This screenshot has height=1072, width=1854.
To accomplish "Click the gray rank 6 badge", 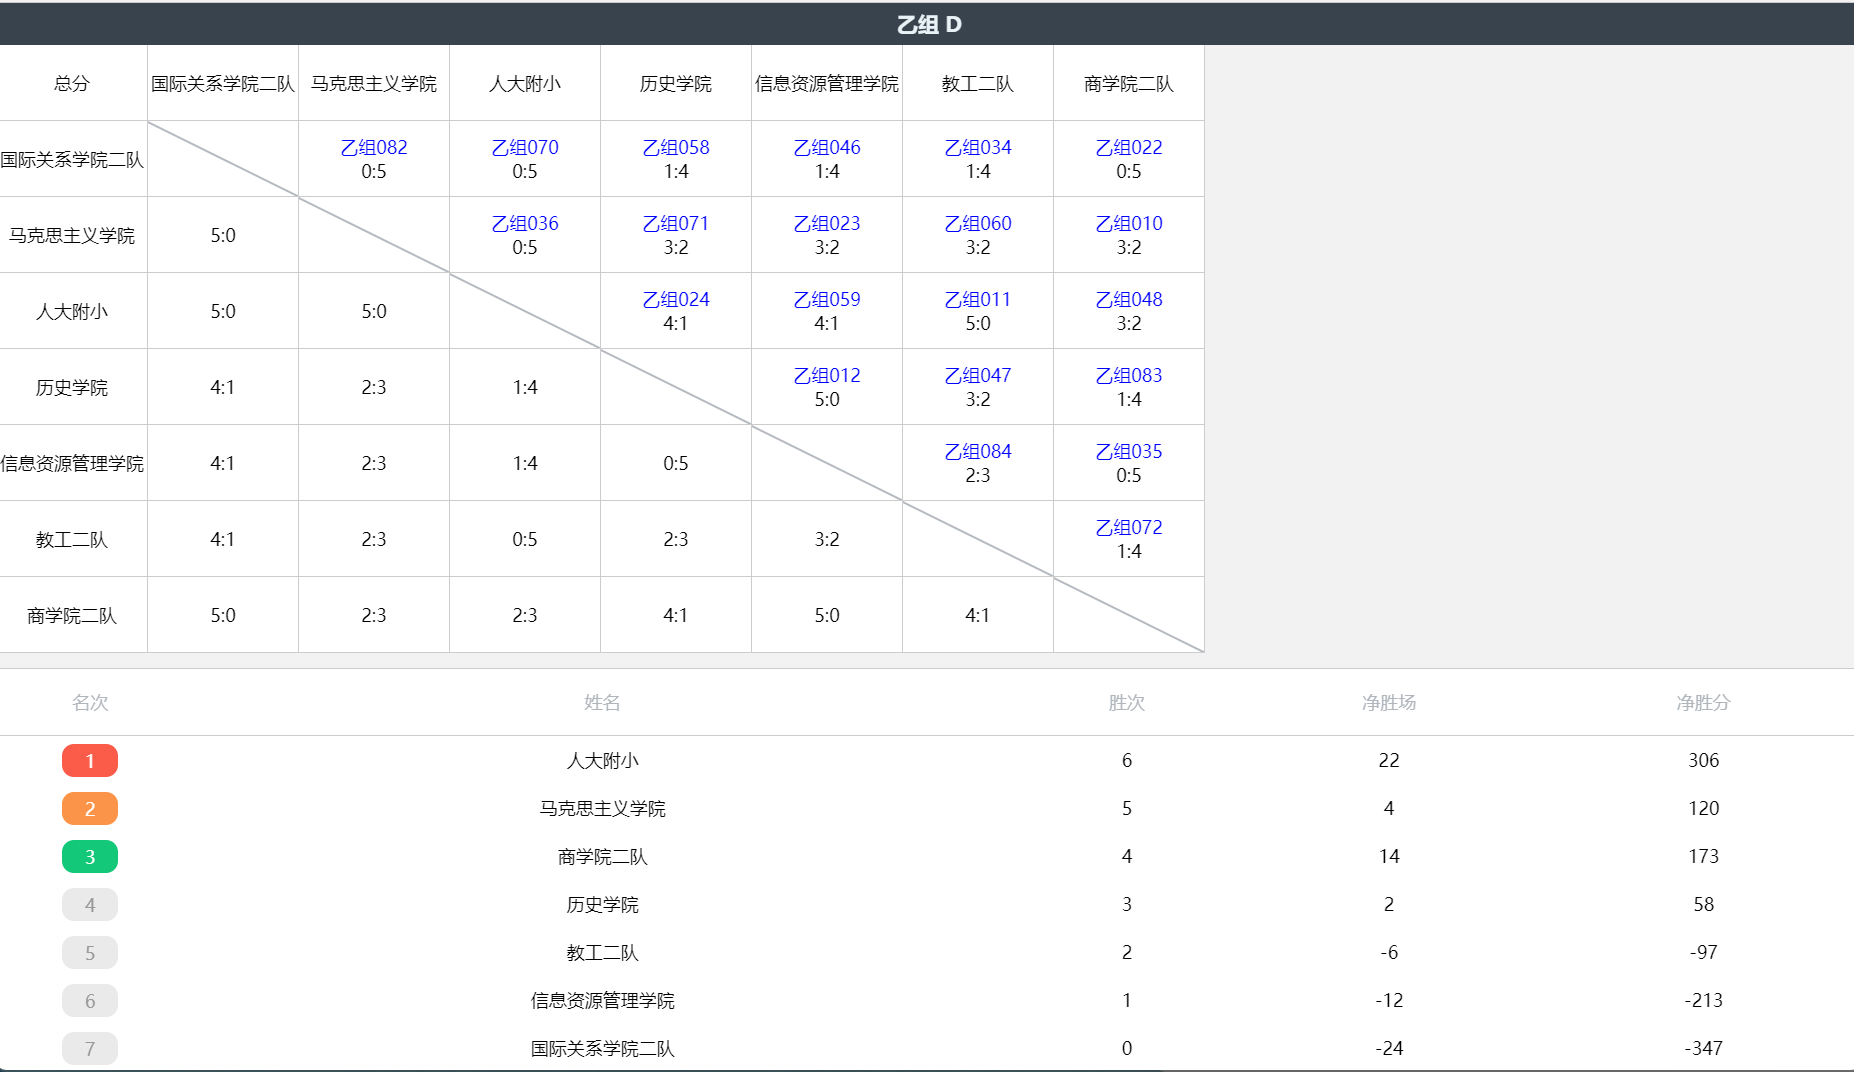I will (x=90, y=1001).
